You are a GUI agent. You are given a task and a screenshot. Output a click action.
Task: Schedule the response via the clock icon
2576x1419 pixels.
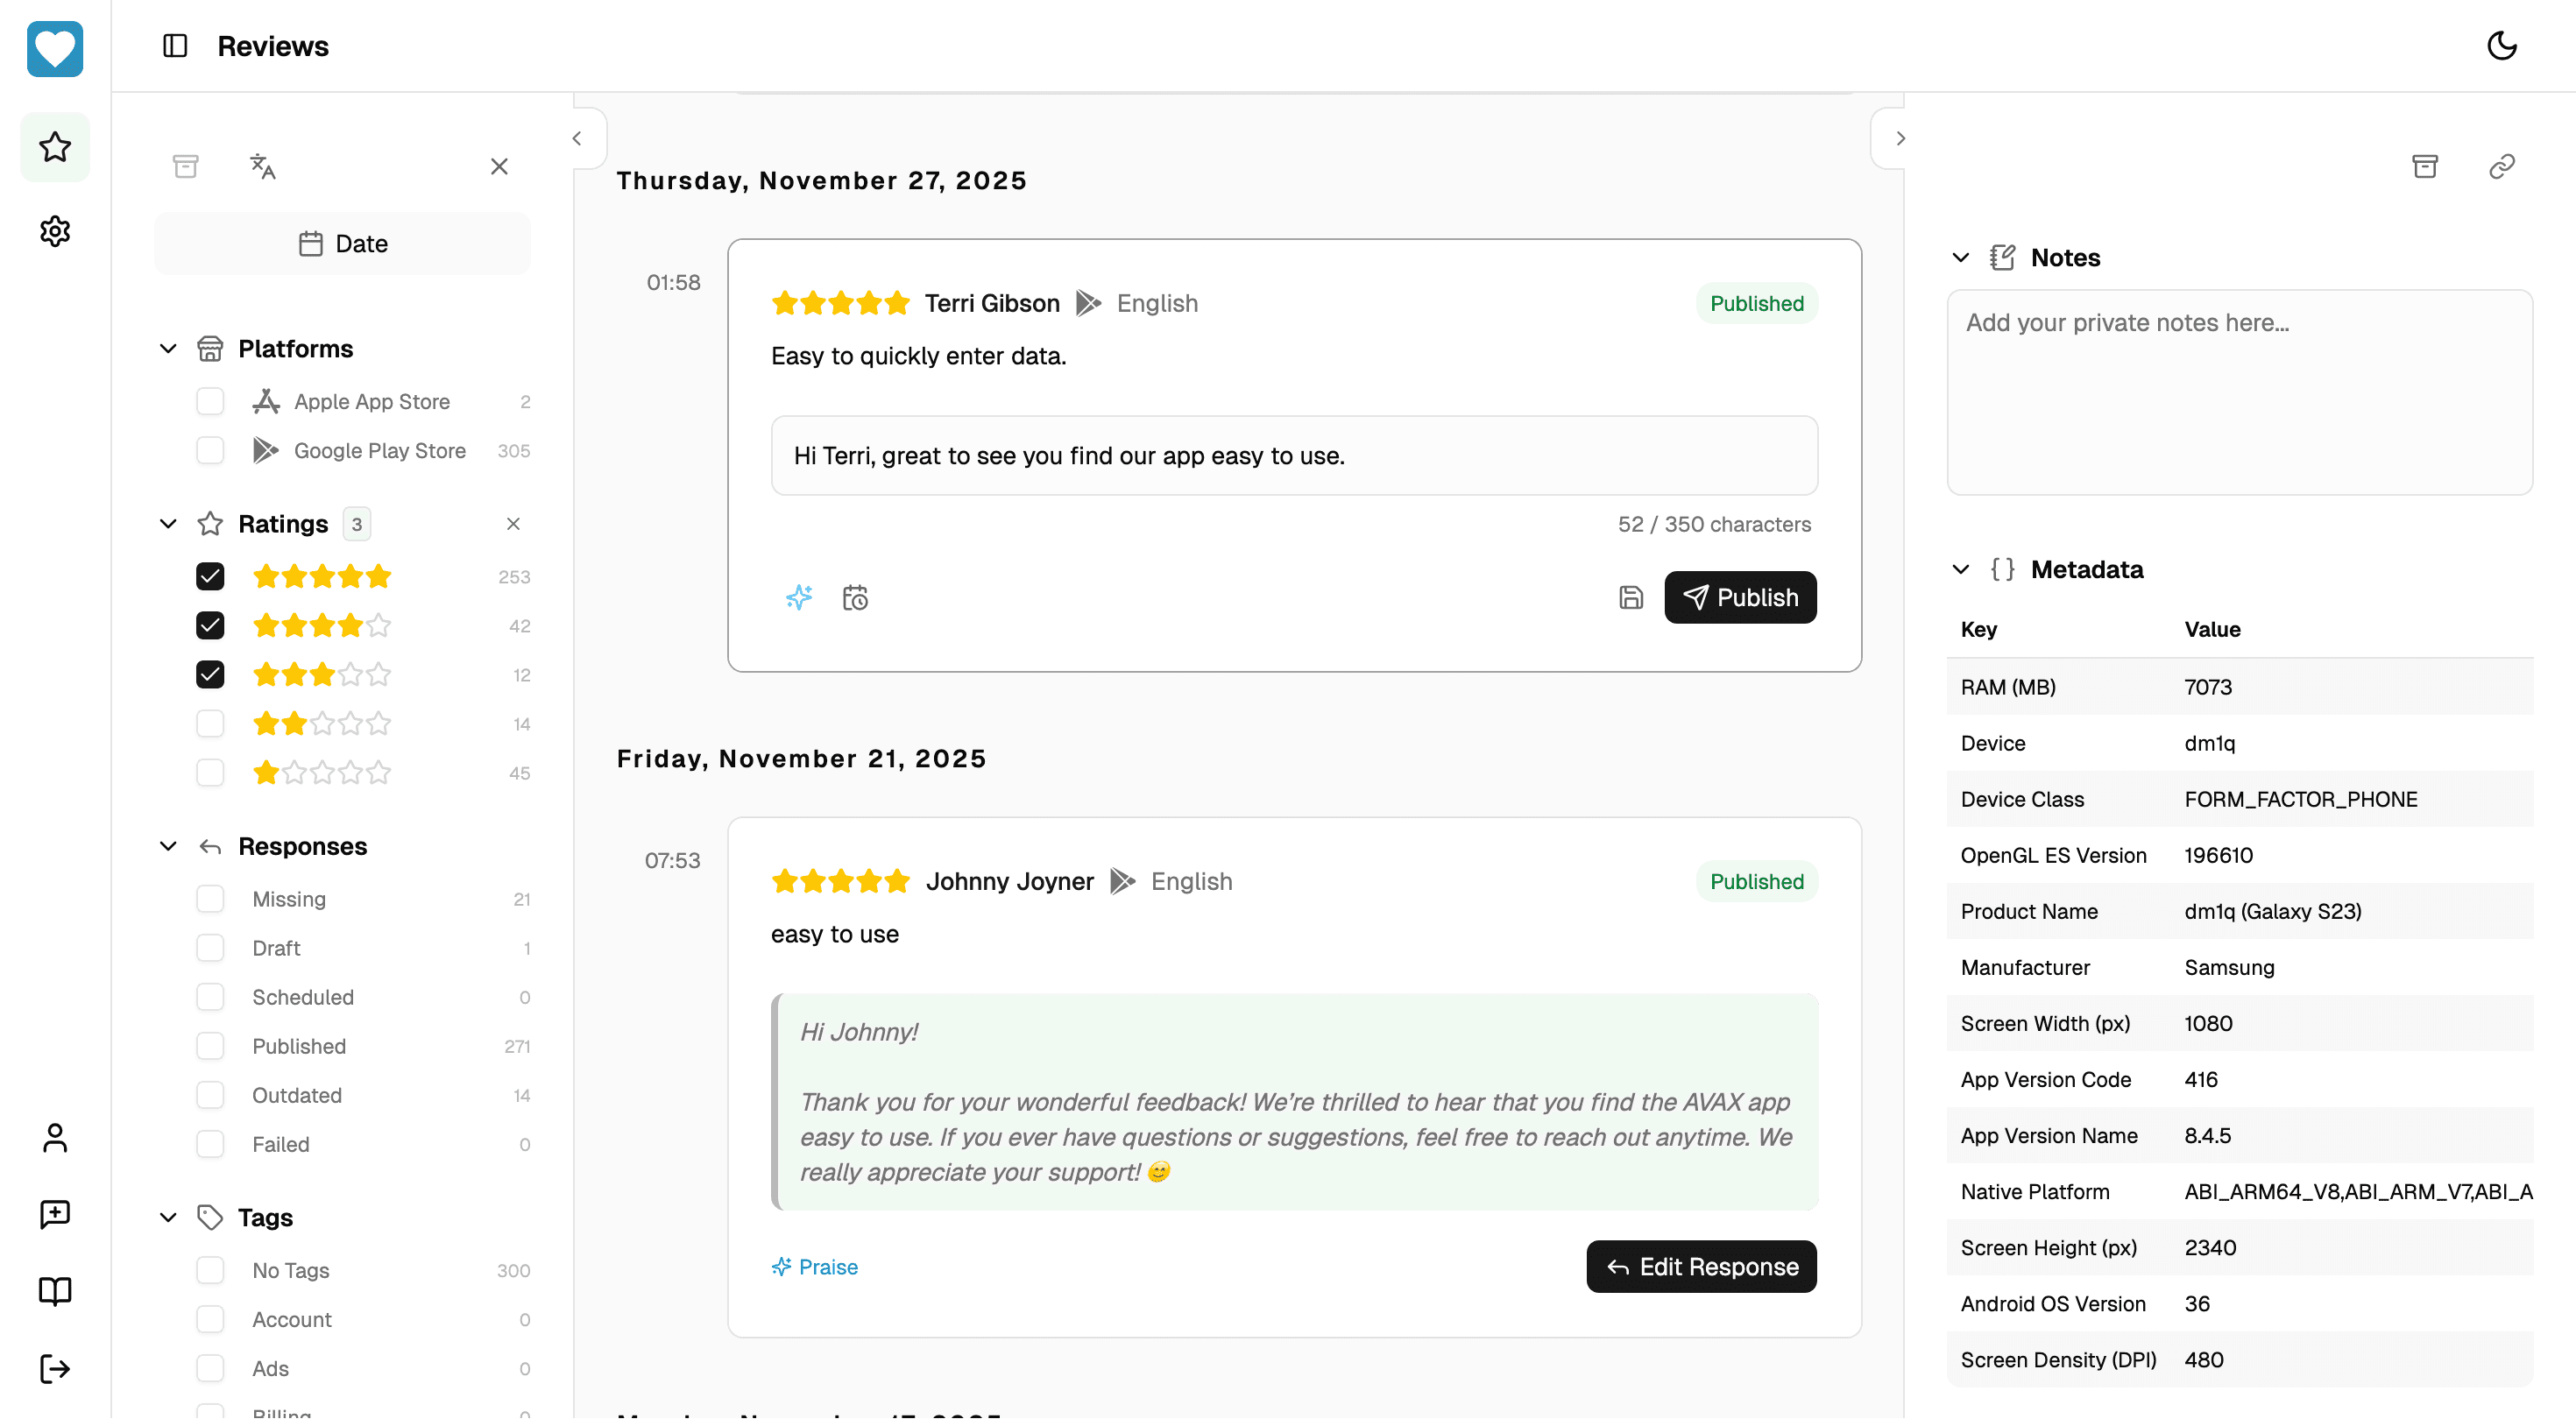click(x=855, y=597)
